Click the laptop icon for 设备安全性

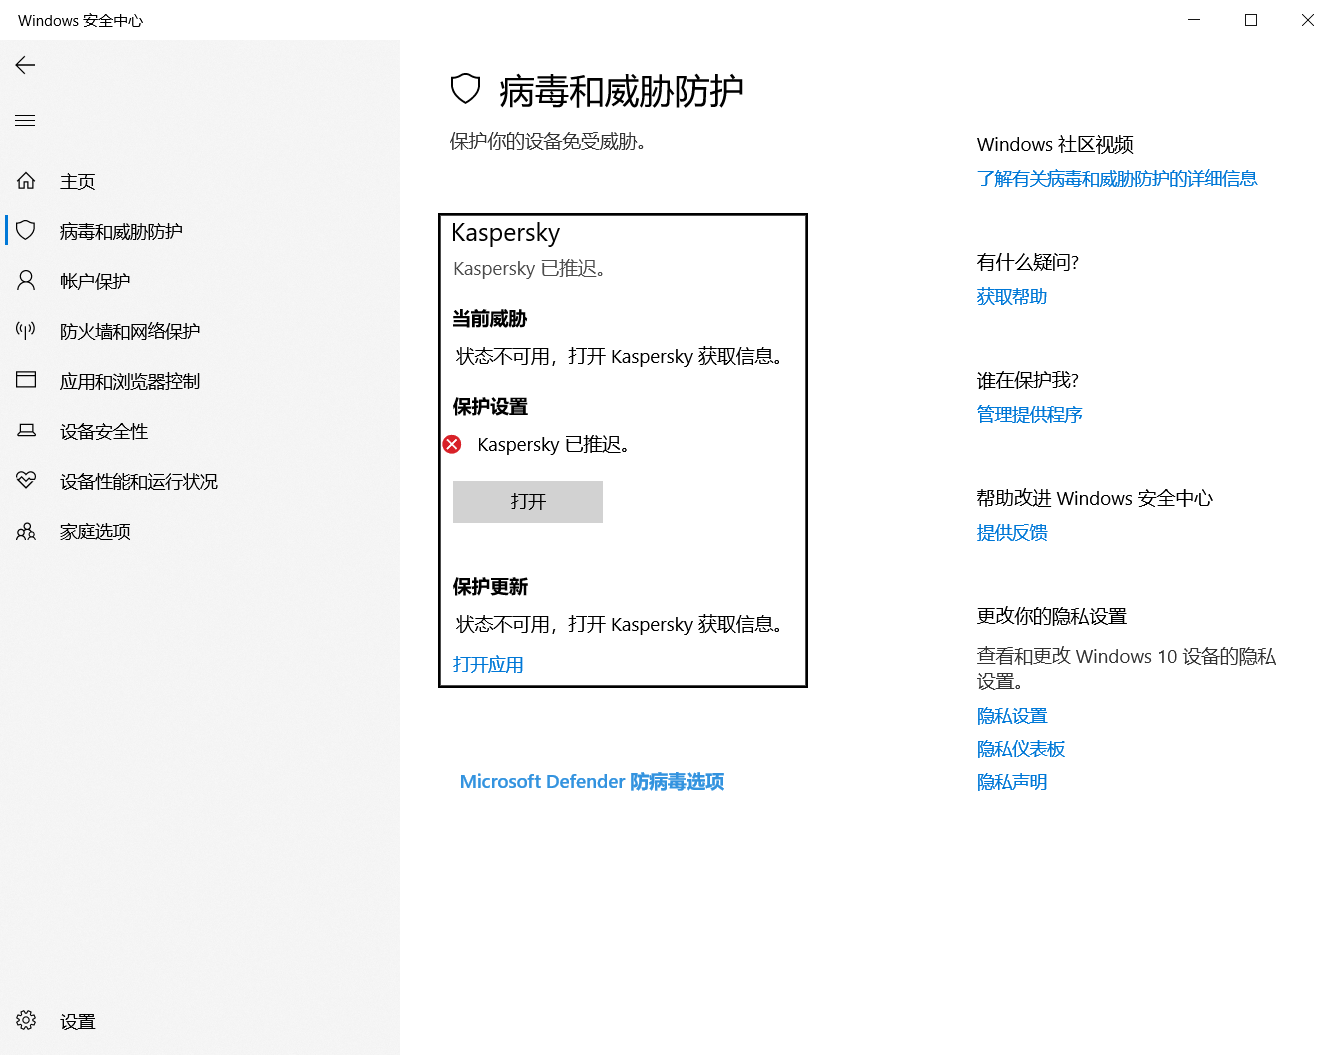[x=26, y=431]
